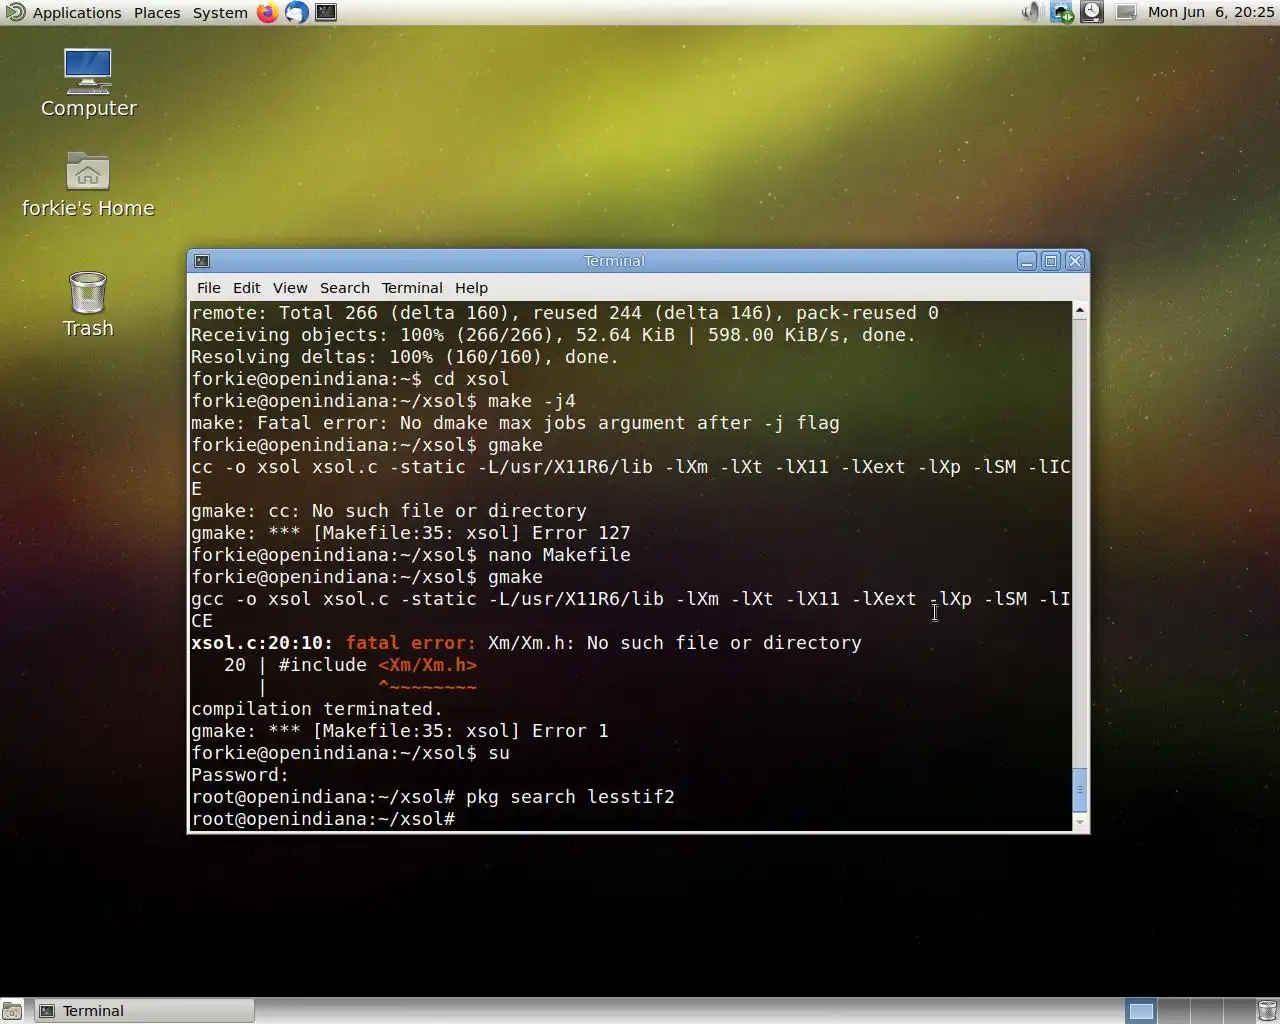Maximize the Terminal window
The image size is (1280, 1024).
click(1051, 261)
